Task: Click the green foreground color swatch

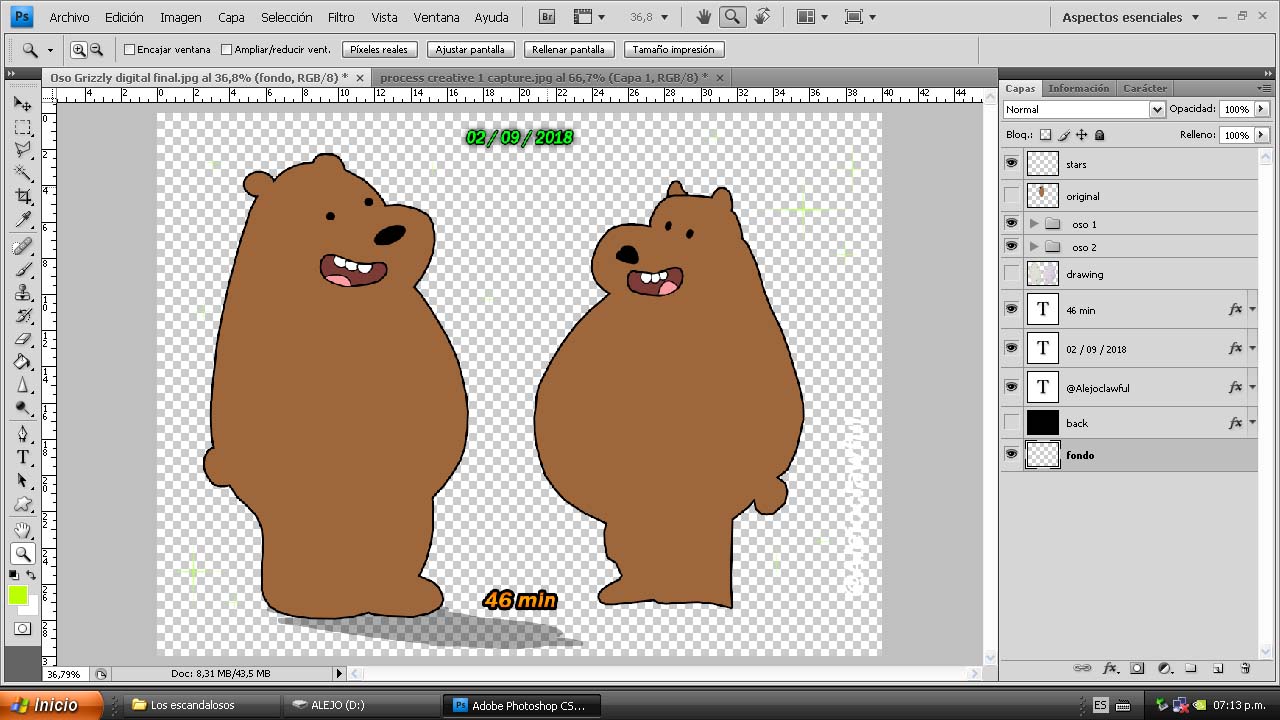Action: click(19, 596)
